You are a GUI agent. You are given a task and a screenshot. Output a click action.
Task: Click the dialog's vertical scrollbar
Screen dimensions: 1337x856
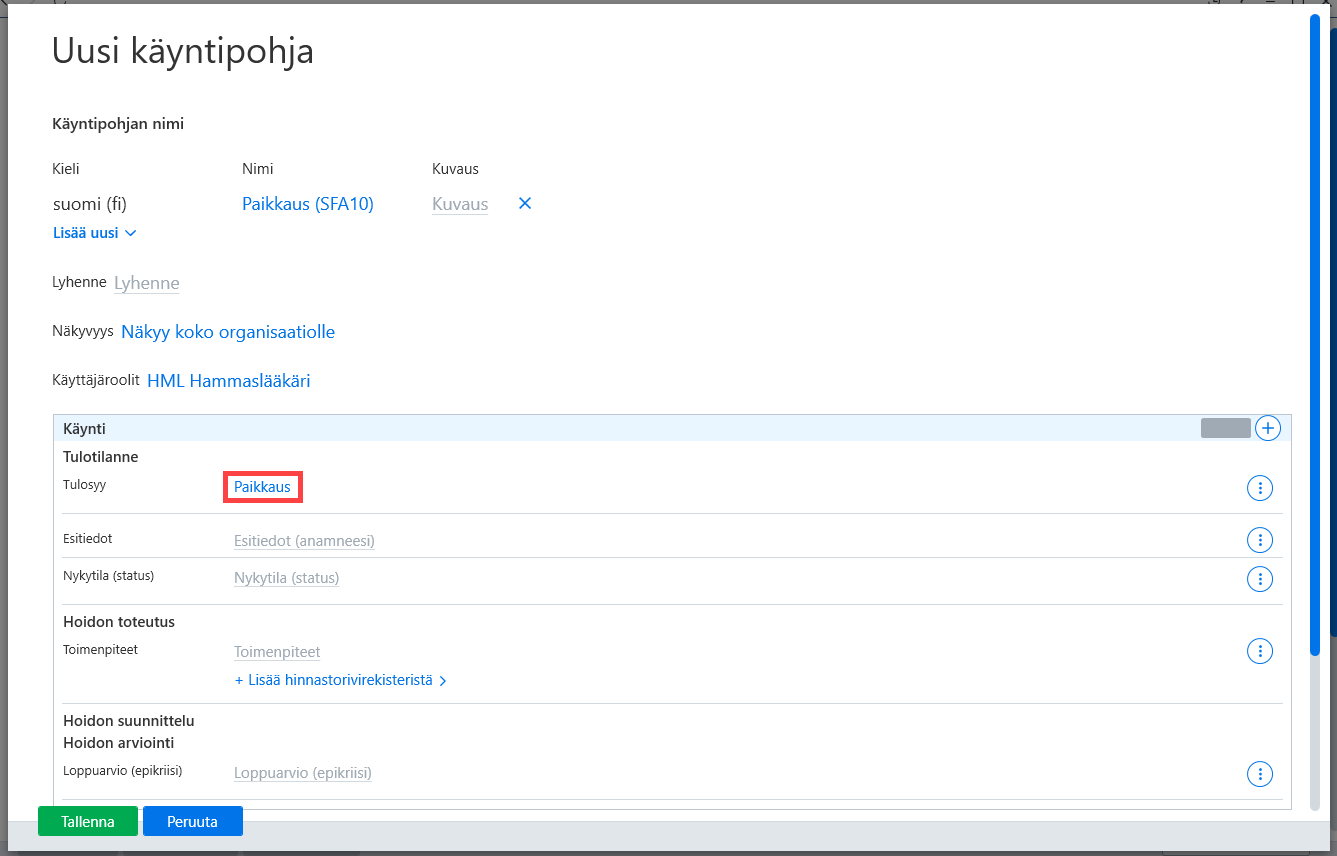pos(1316,335)
